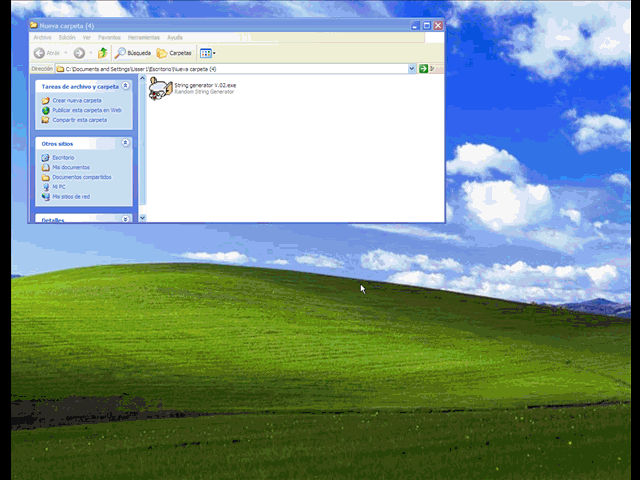Click the Compartir esta carpeta icon
The height and width of the screenshot is (480, 640).
pos(45,120)
